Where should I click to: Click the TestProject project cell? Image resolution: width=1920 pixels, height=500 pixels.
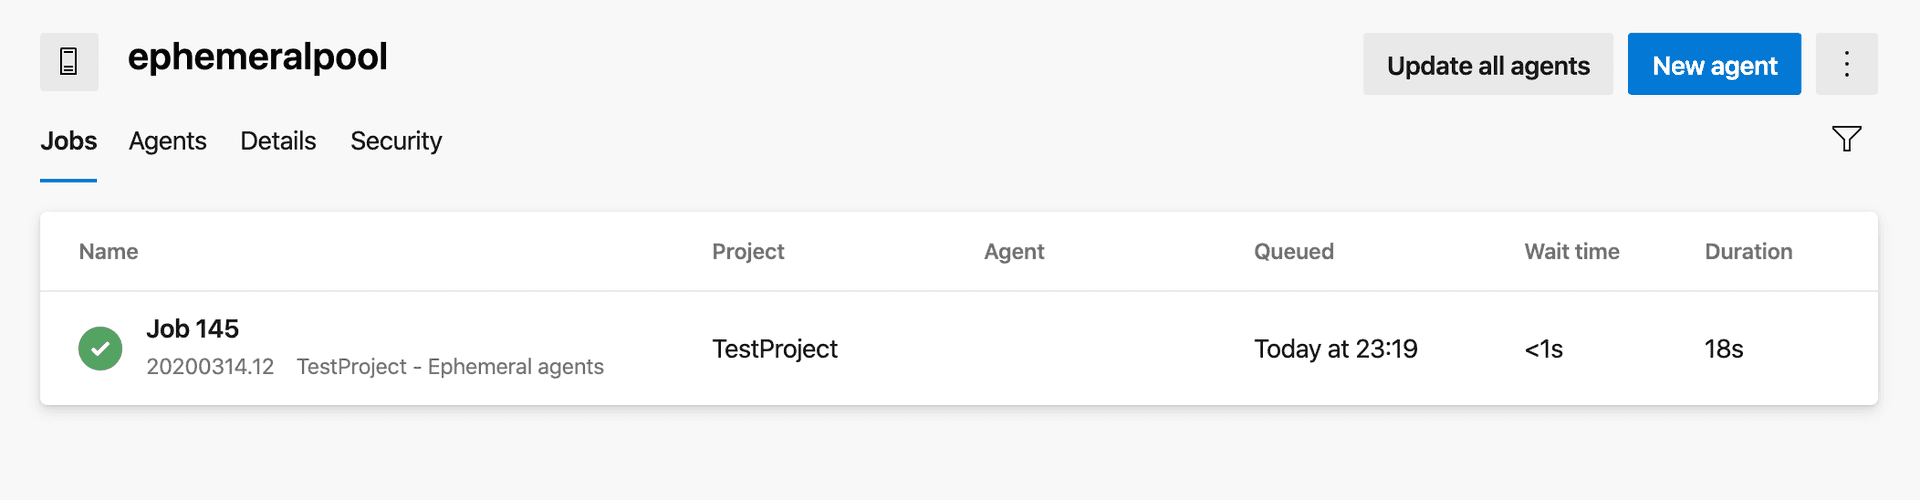(774, 349)
